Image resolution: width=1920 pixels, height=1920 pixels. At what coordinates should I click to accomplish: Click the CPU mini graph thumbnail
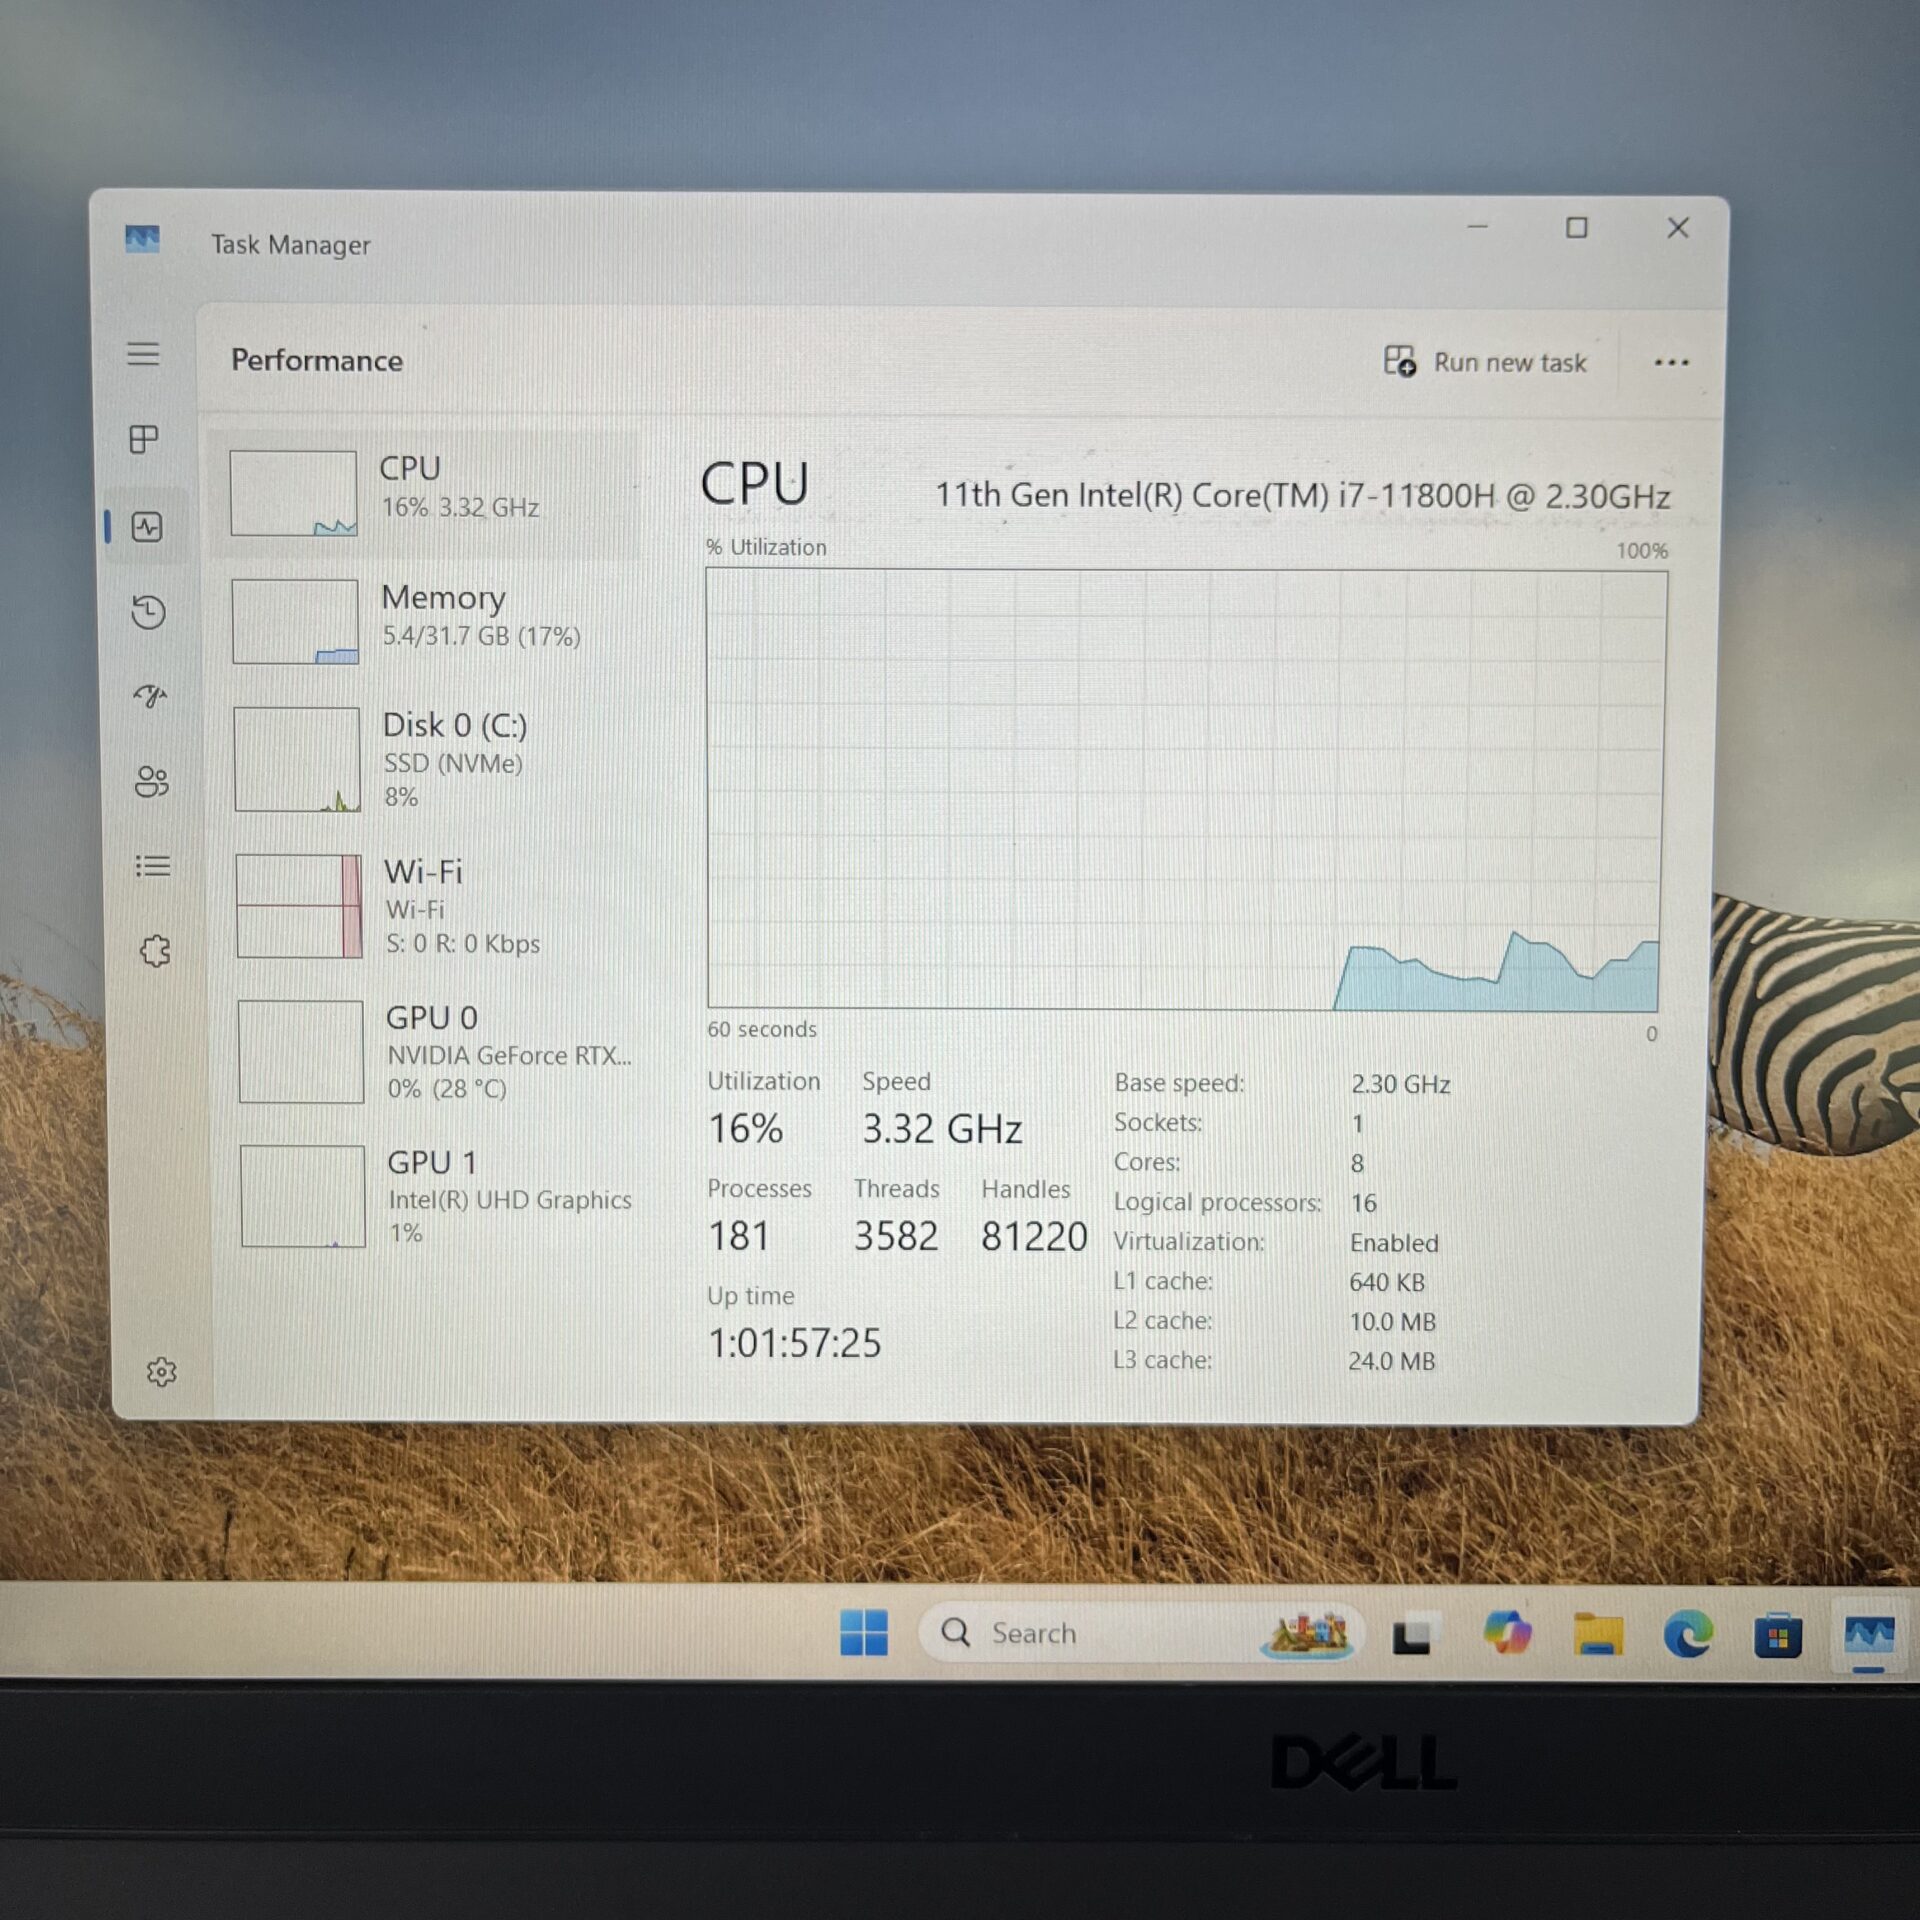click(293, 493)
